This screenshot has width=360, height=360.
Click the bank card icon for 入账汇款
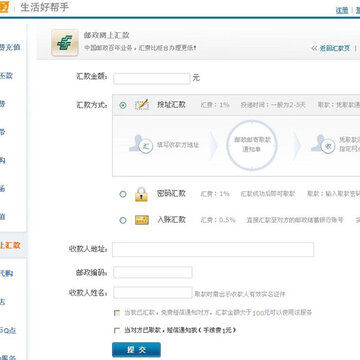tap(142, 220)
